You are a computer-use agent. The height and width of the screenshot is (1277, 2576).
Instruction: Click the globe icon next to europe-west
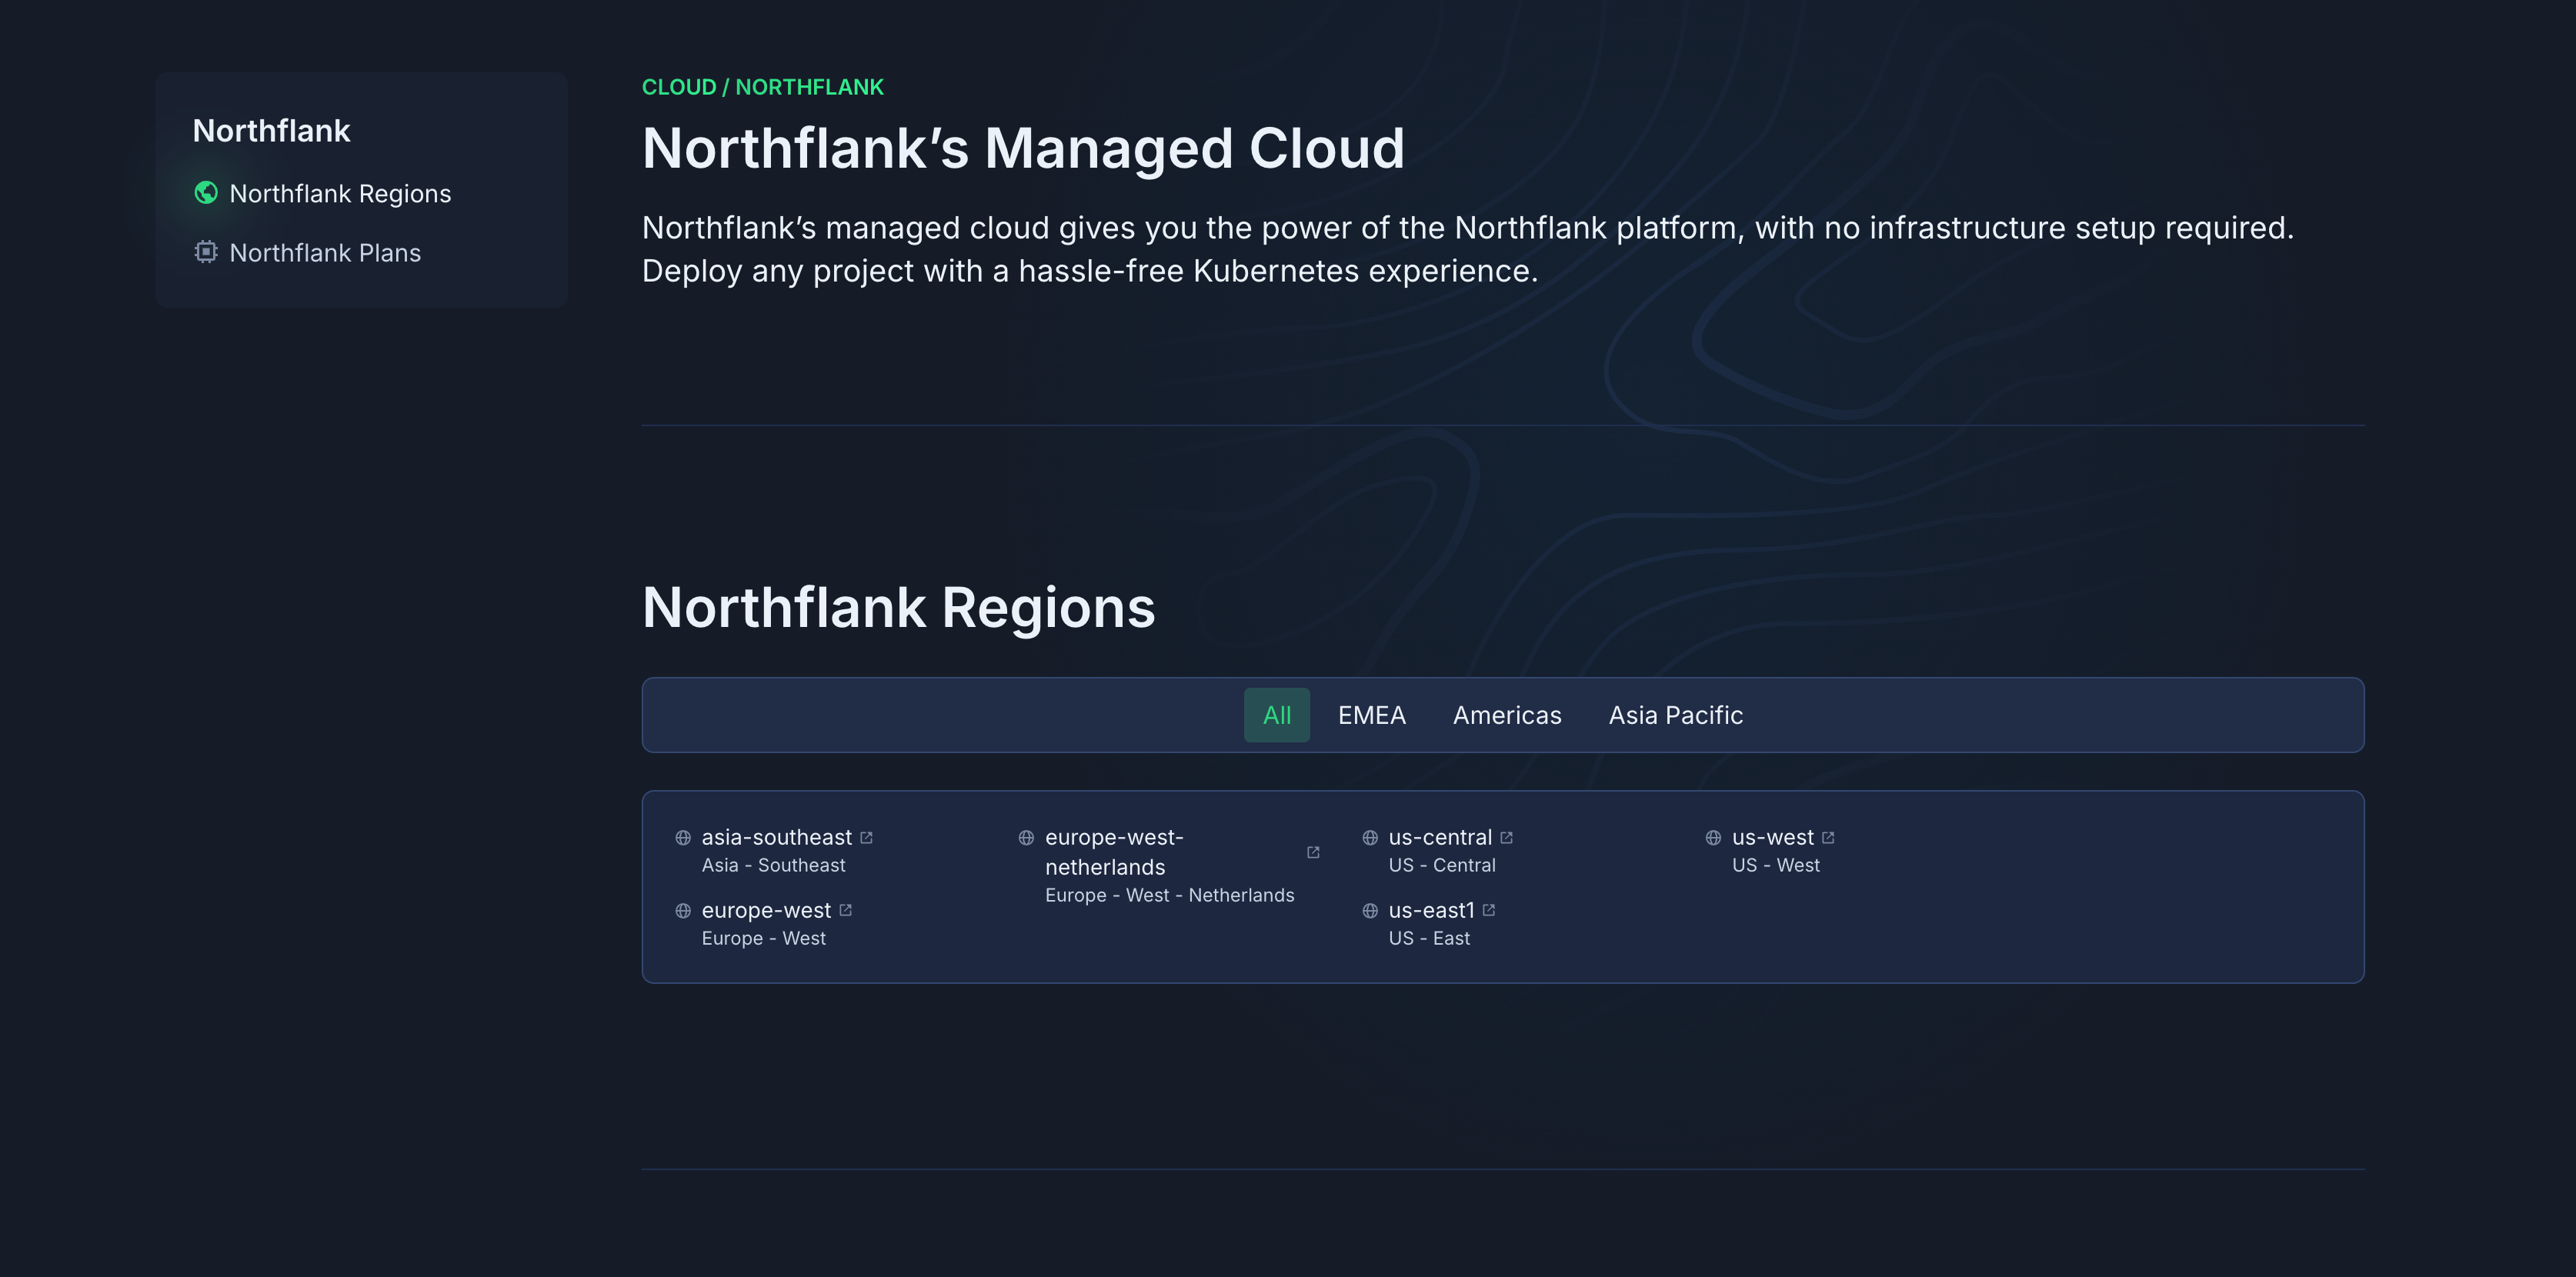683,911
